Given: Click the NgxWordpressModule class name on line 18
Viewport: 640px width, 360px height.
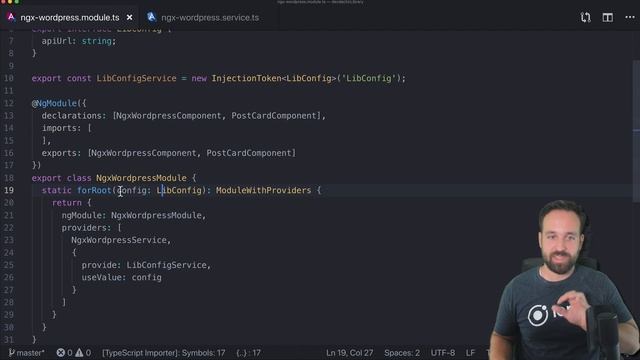Looking at the screenshot, I should [141, 178].
